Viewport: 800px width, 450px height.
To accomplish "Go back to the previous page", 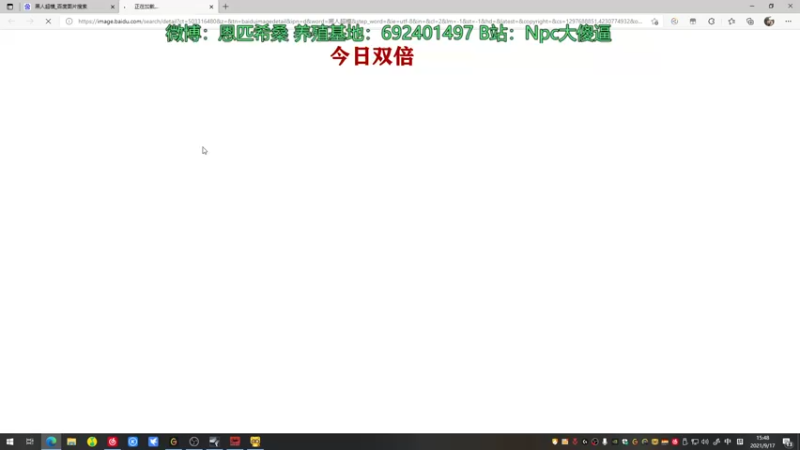I will pyautogui.click(x=12, y=21).
